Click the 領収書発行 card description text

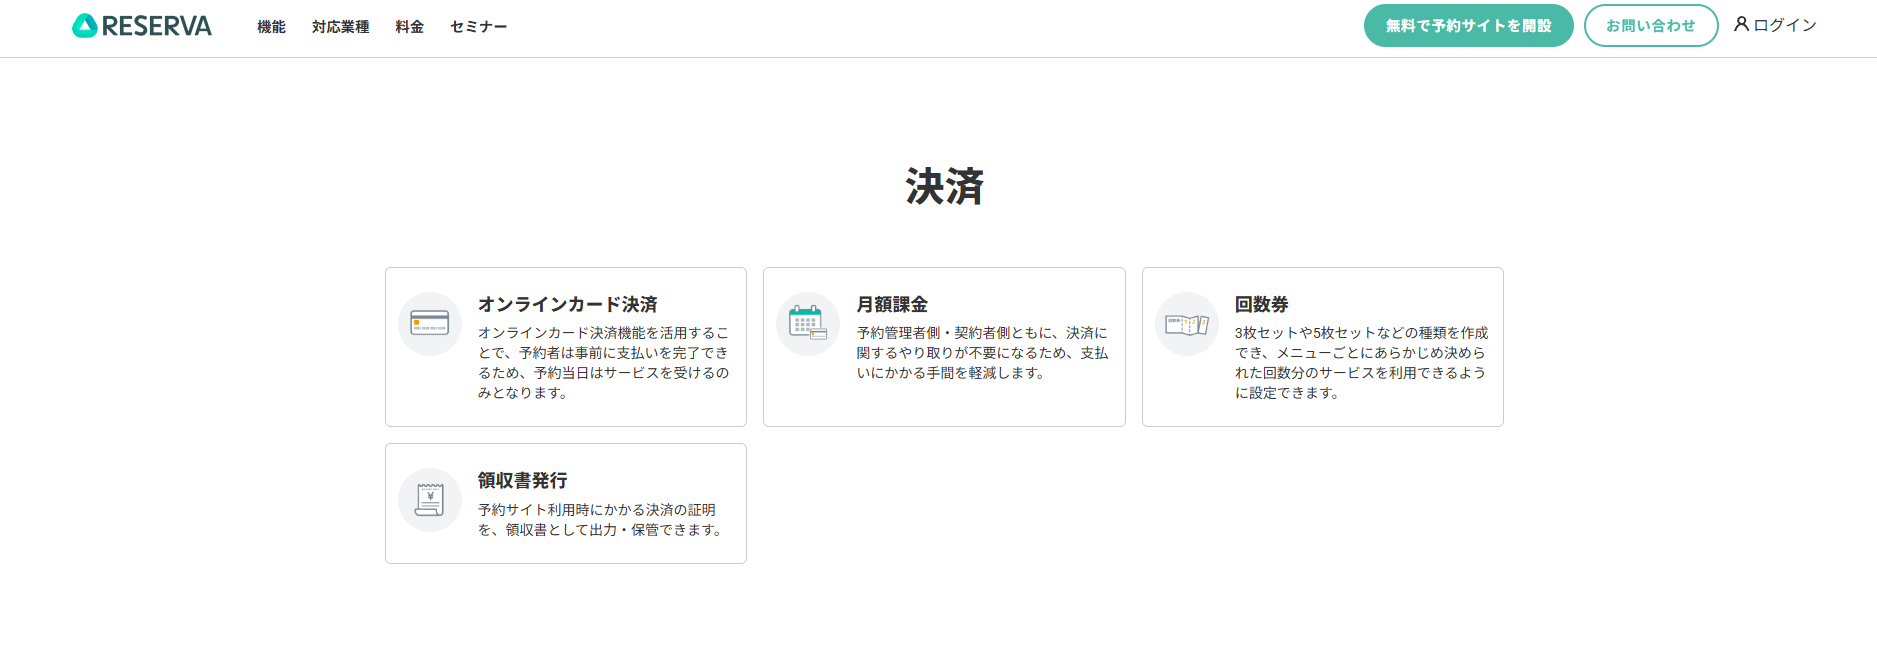coord(600,520)
